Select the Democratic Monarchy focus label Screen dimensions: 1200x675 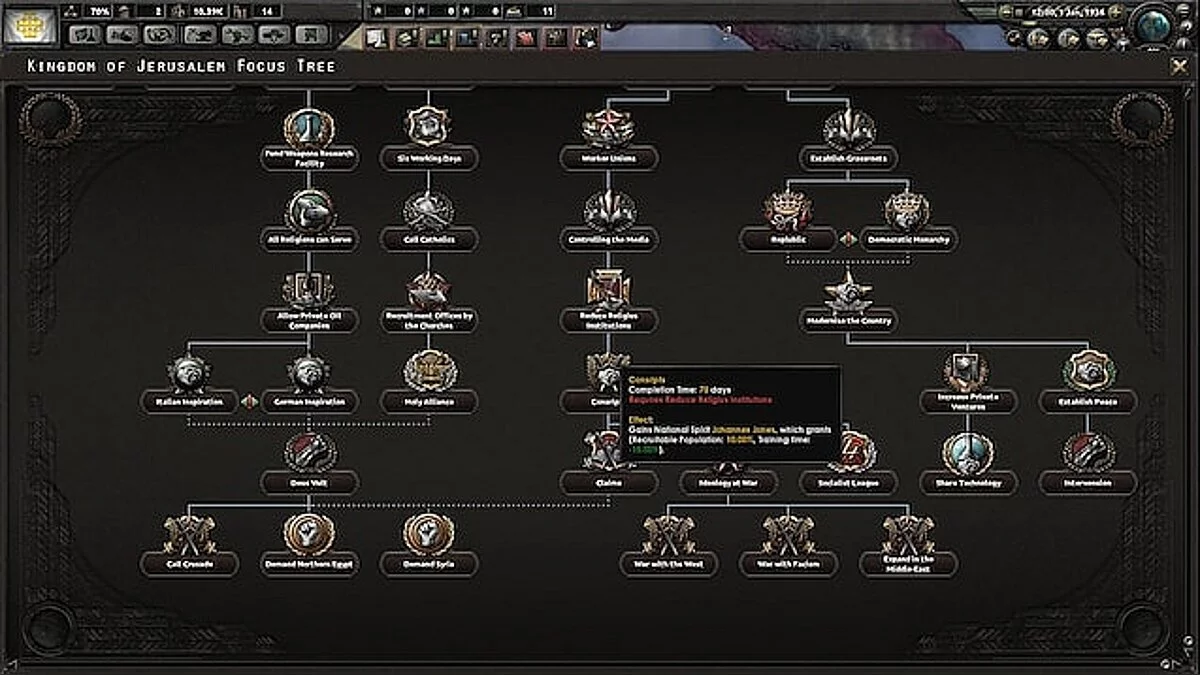(x=908, y=239)
